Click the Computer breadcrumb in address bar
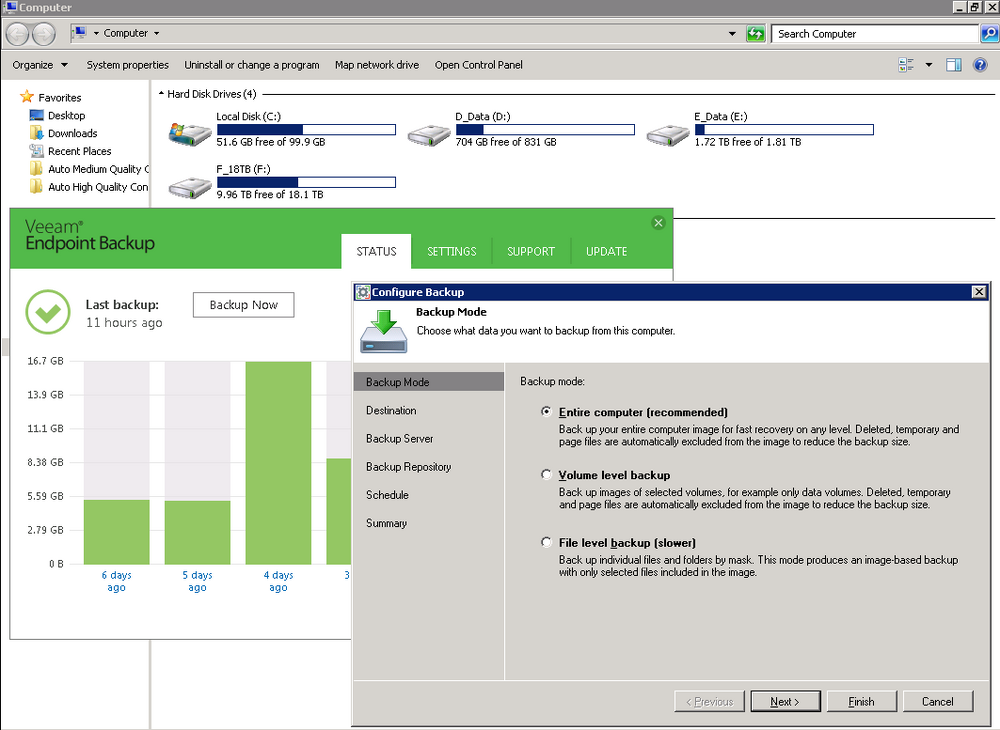1000x730 pixels. click(x=126, y=33)
